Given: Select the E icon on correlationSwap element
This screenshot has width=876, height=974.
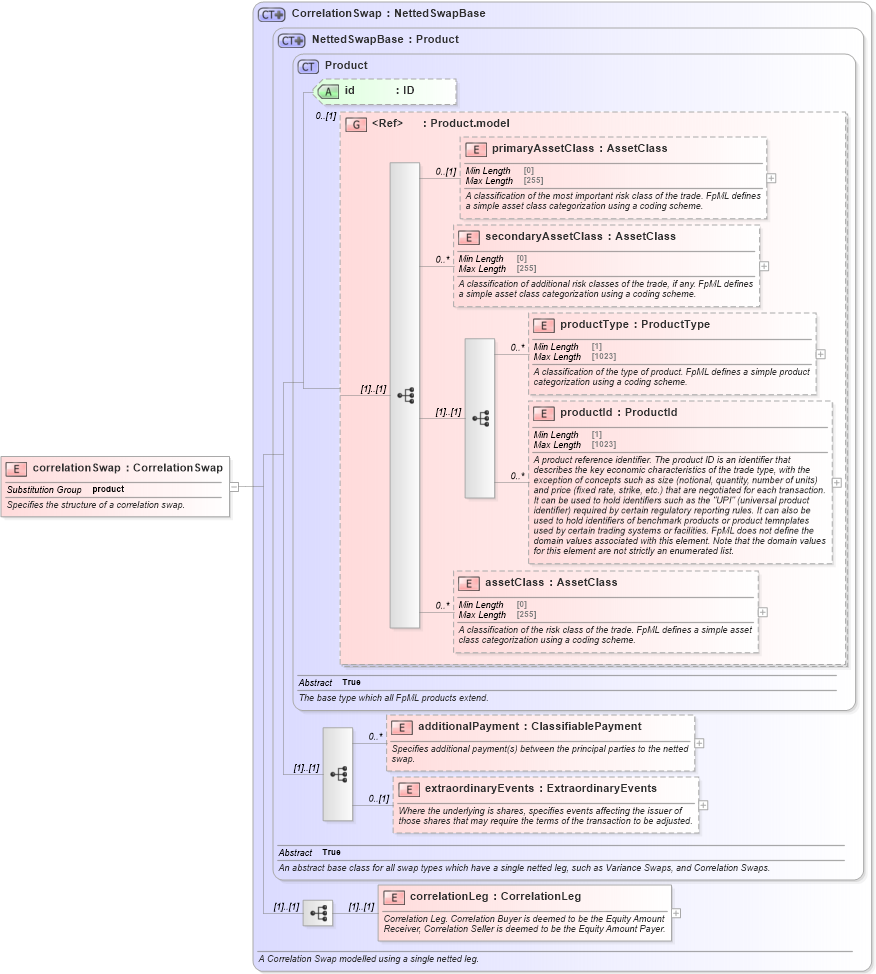Looking at the screenshot, I should point(17,467).
